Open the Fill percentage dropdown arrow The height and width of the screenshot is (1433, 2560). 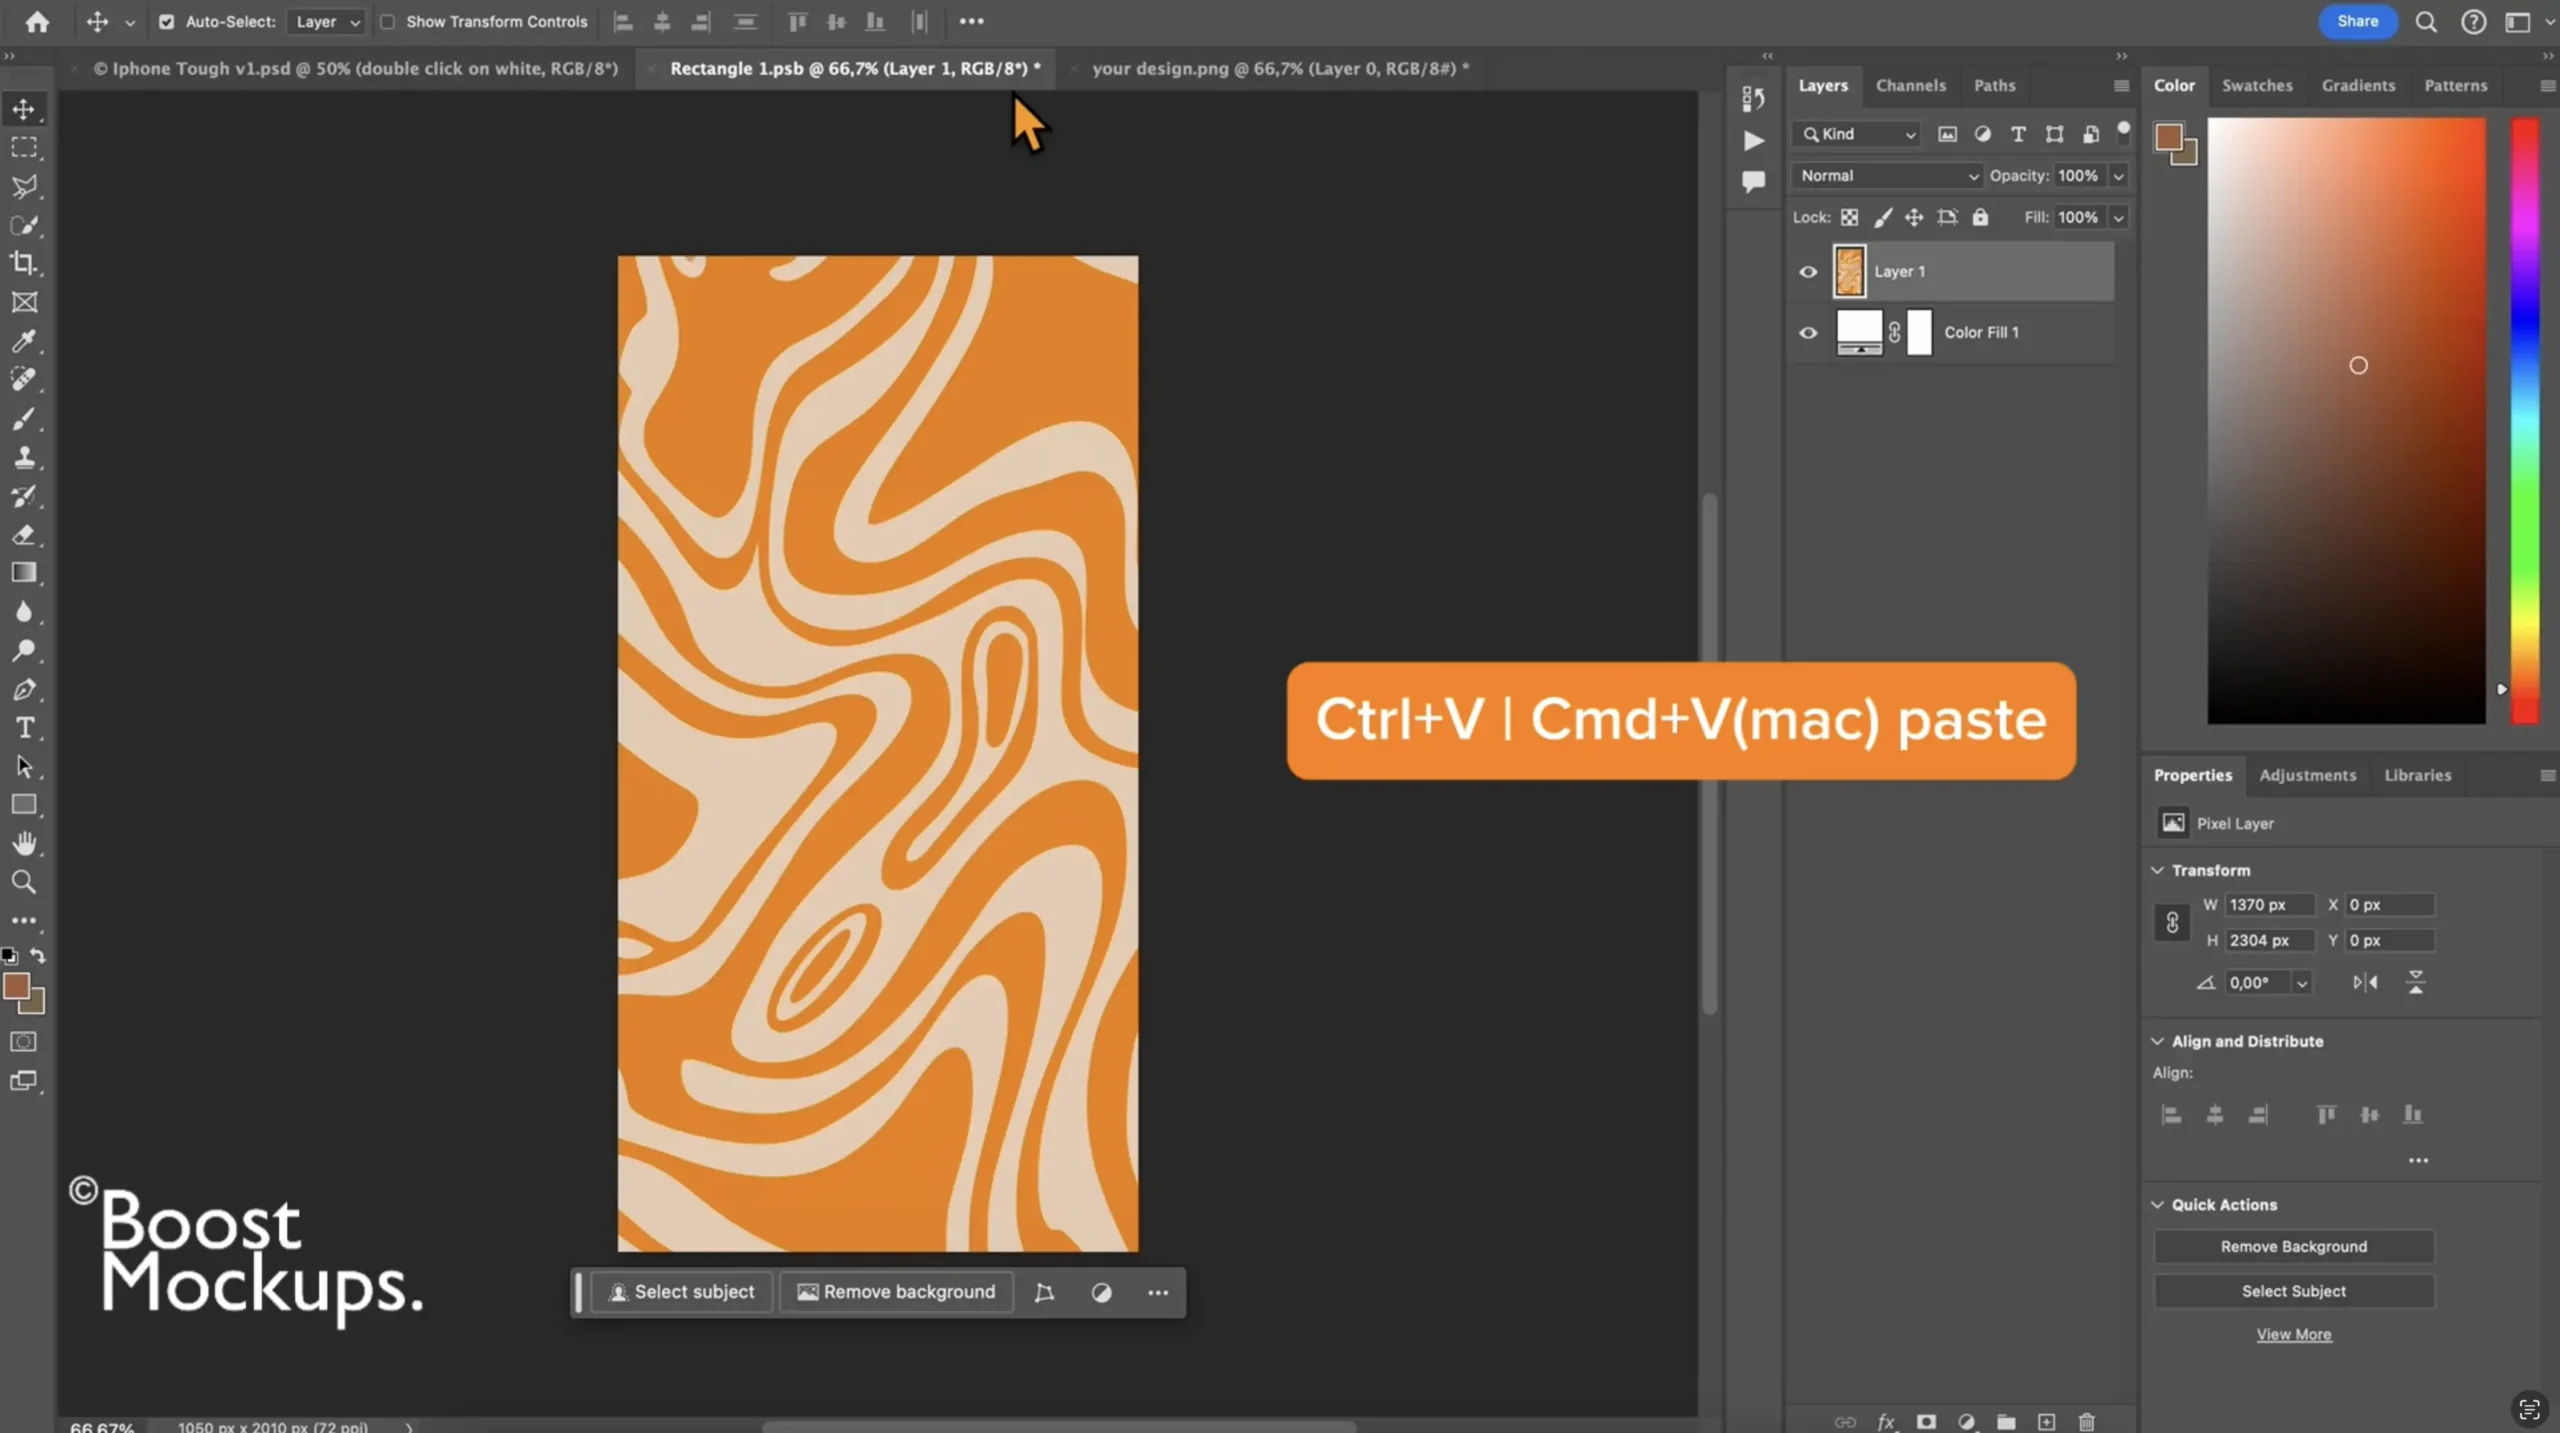[2118, 218]
